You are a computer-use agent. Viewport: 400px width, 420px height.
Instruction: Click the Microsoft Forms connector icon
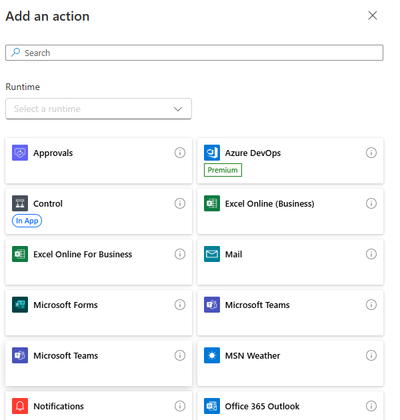[20, 305]
